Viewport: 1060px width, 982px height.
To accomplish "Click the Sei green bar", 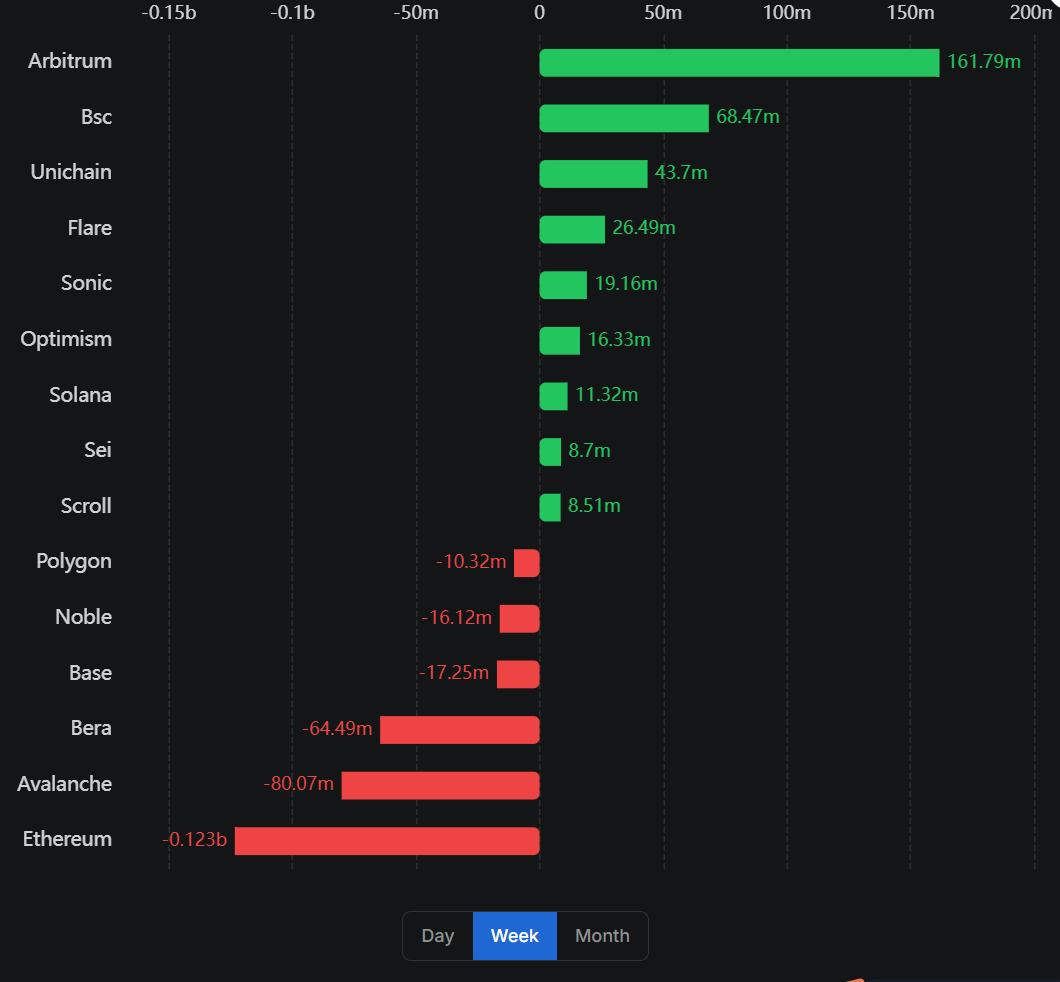I will coord(550,451).
